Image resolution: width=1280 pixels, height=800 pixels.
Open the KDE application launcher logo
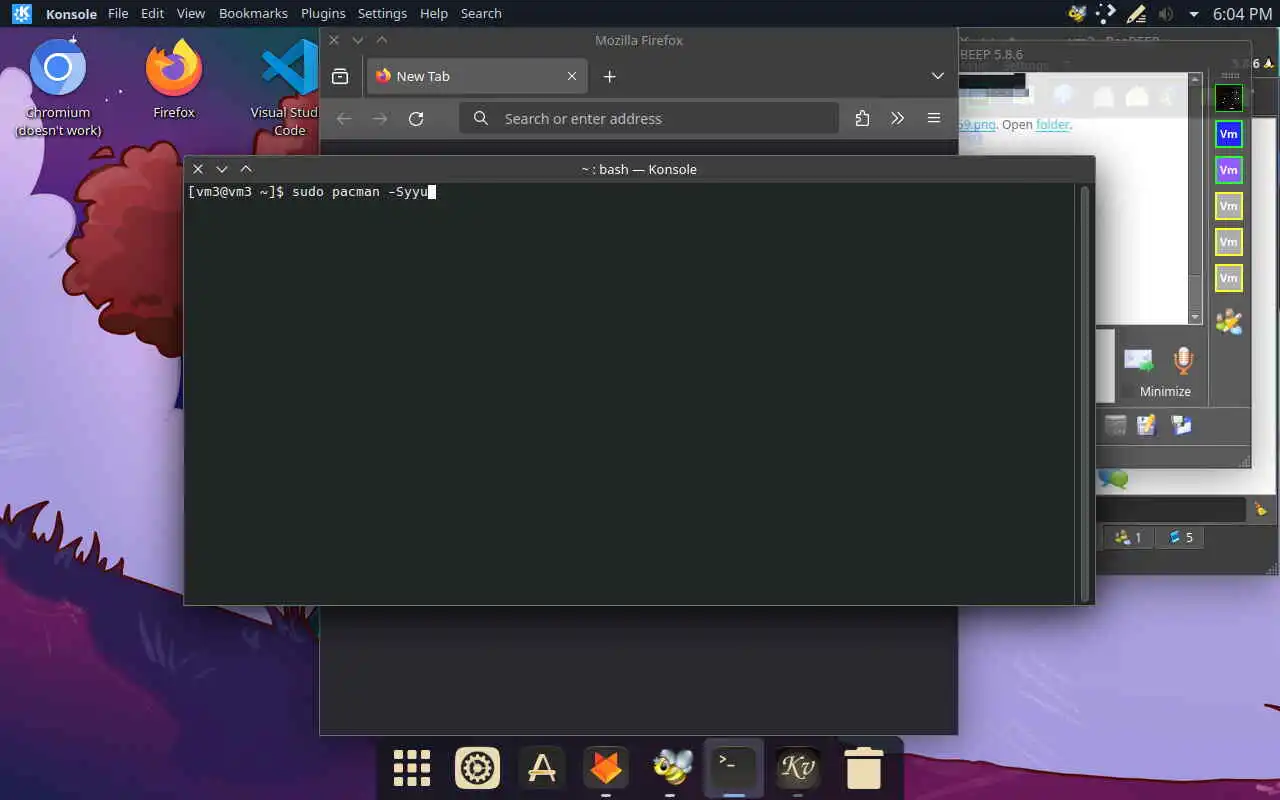pos(20,14)
